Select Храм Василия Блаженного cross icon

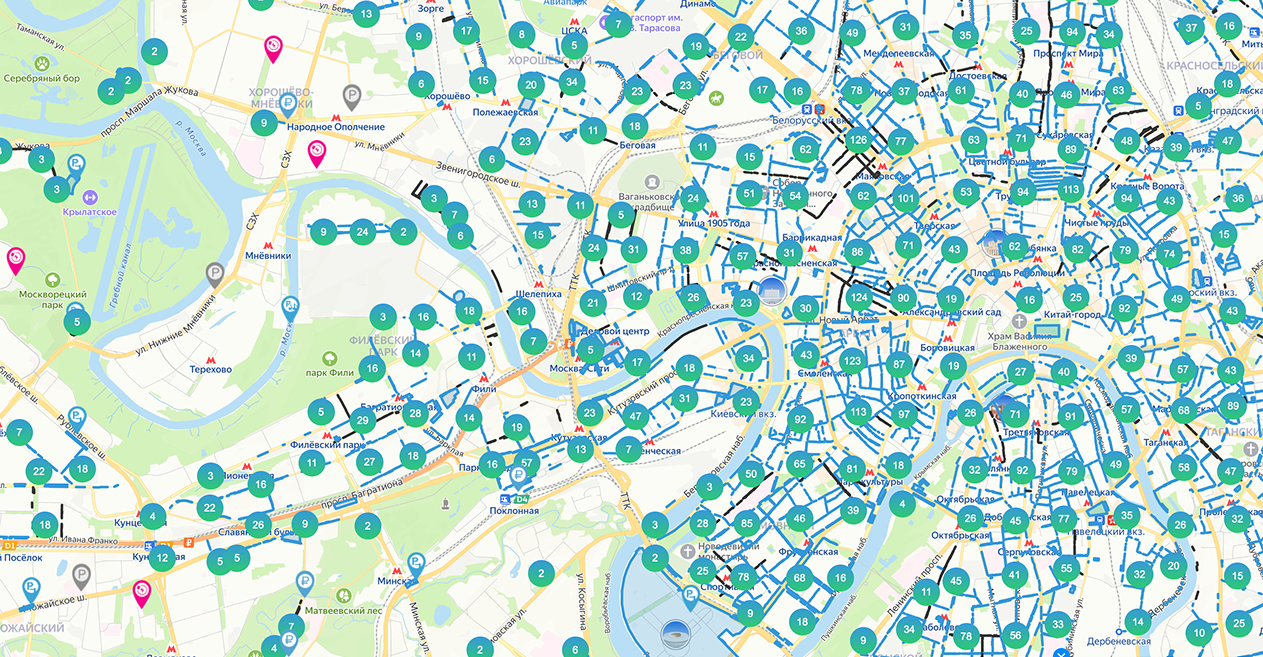coord(1019,321)
